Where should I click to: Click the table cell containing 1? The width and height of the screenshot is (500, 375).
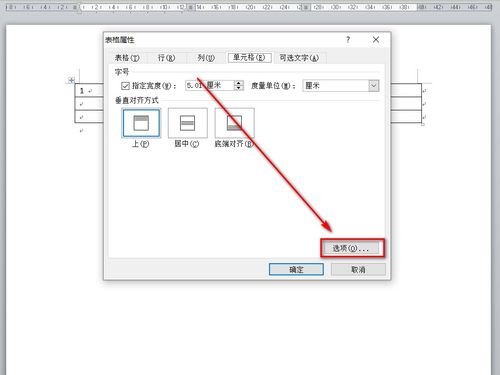(89, 90)
